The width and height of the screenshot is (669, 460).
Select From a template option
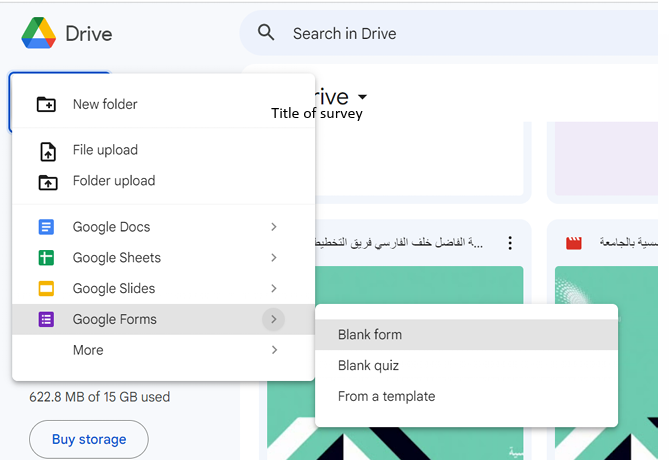(386, 396)
